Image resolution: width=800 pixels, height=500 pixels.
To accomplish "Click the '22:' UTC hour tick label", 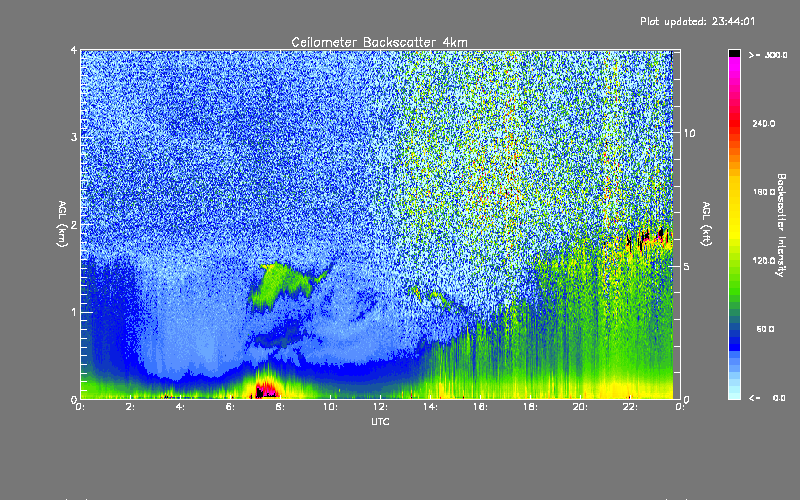I will pos(631,407).
